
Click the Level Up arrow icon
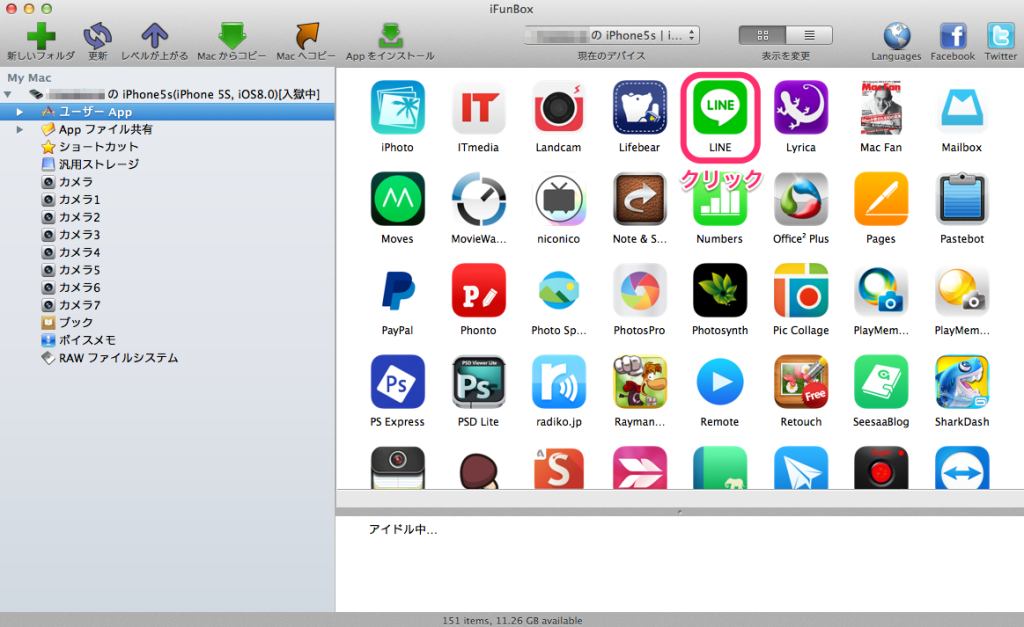(154, 34)
